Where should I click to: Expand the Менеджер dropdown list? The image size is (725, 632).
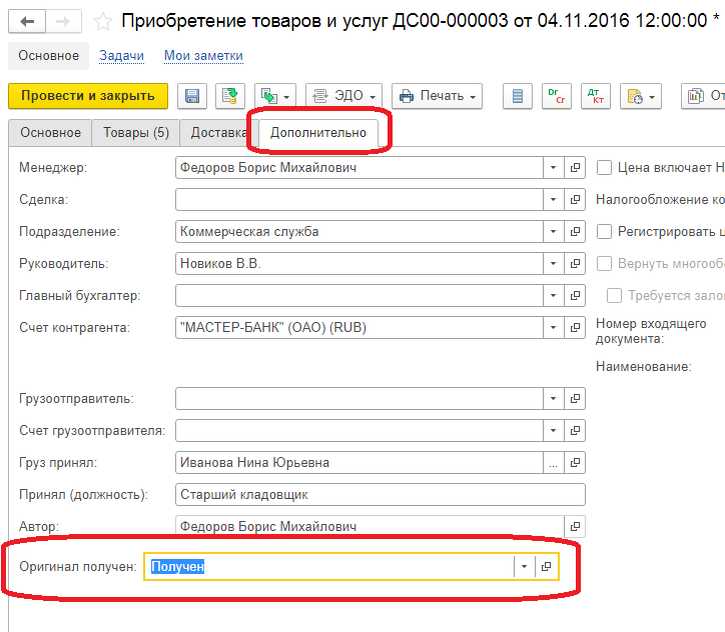pyautogui.click(x=553, y=167)
